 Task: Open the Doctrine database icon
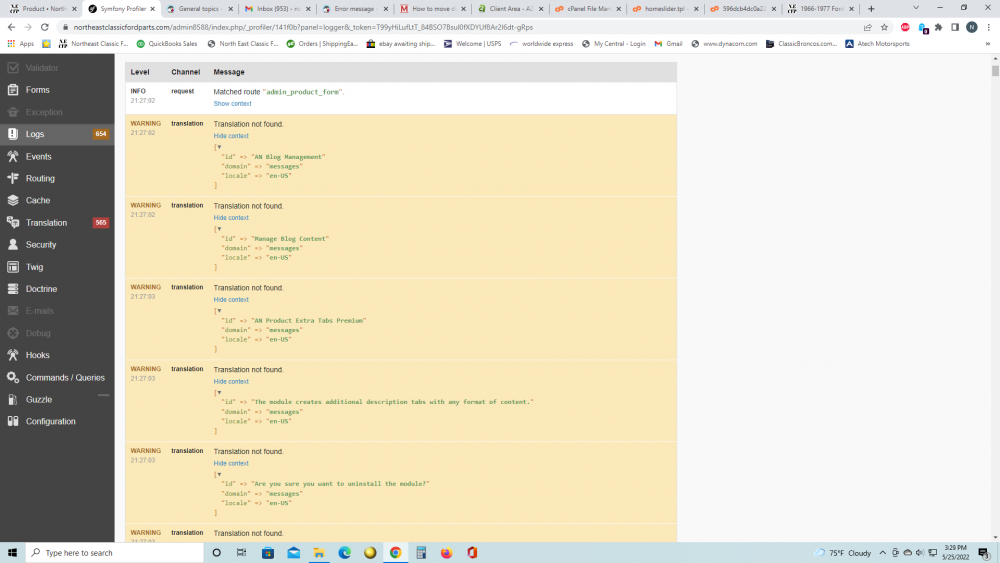13,289
